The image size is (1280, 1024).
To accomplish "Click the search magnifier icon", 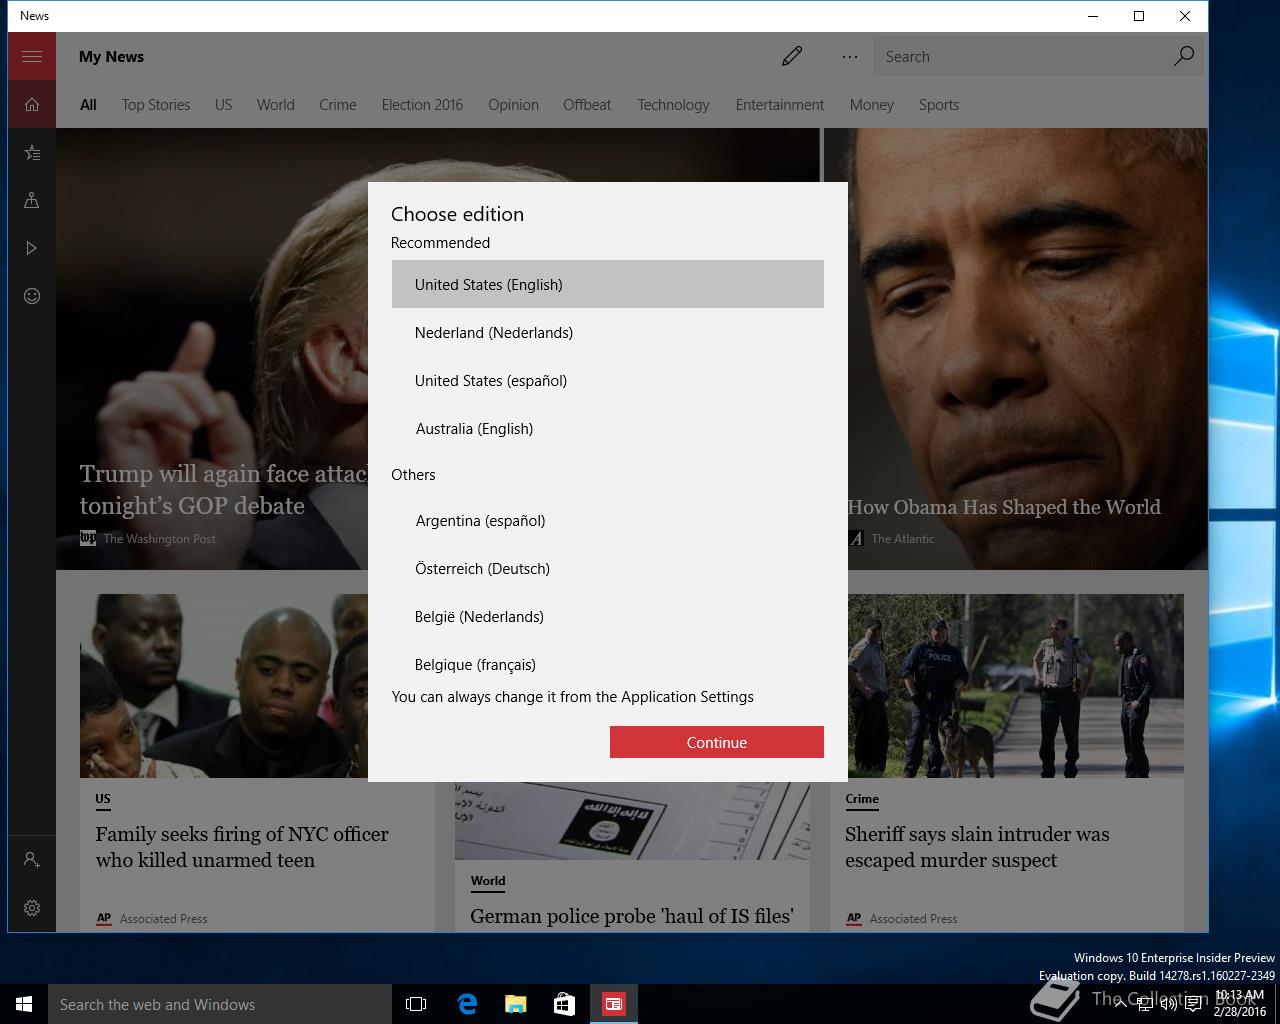I will coord(1183,56).
